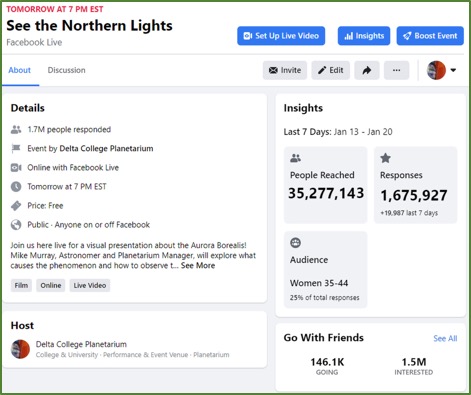This screenshot has width=471, height=395.
Task: Click the share arrow icon button
Action: click(x=367, y=70)
